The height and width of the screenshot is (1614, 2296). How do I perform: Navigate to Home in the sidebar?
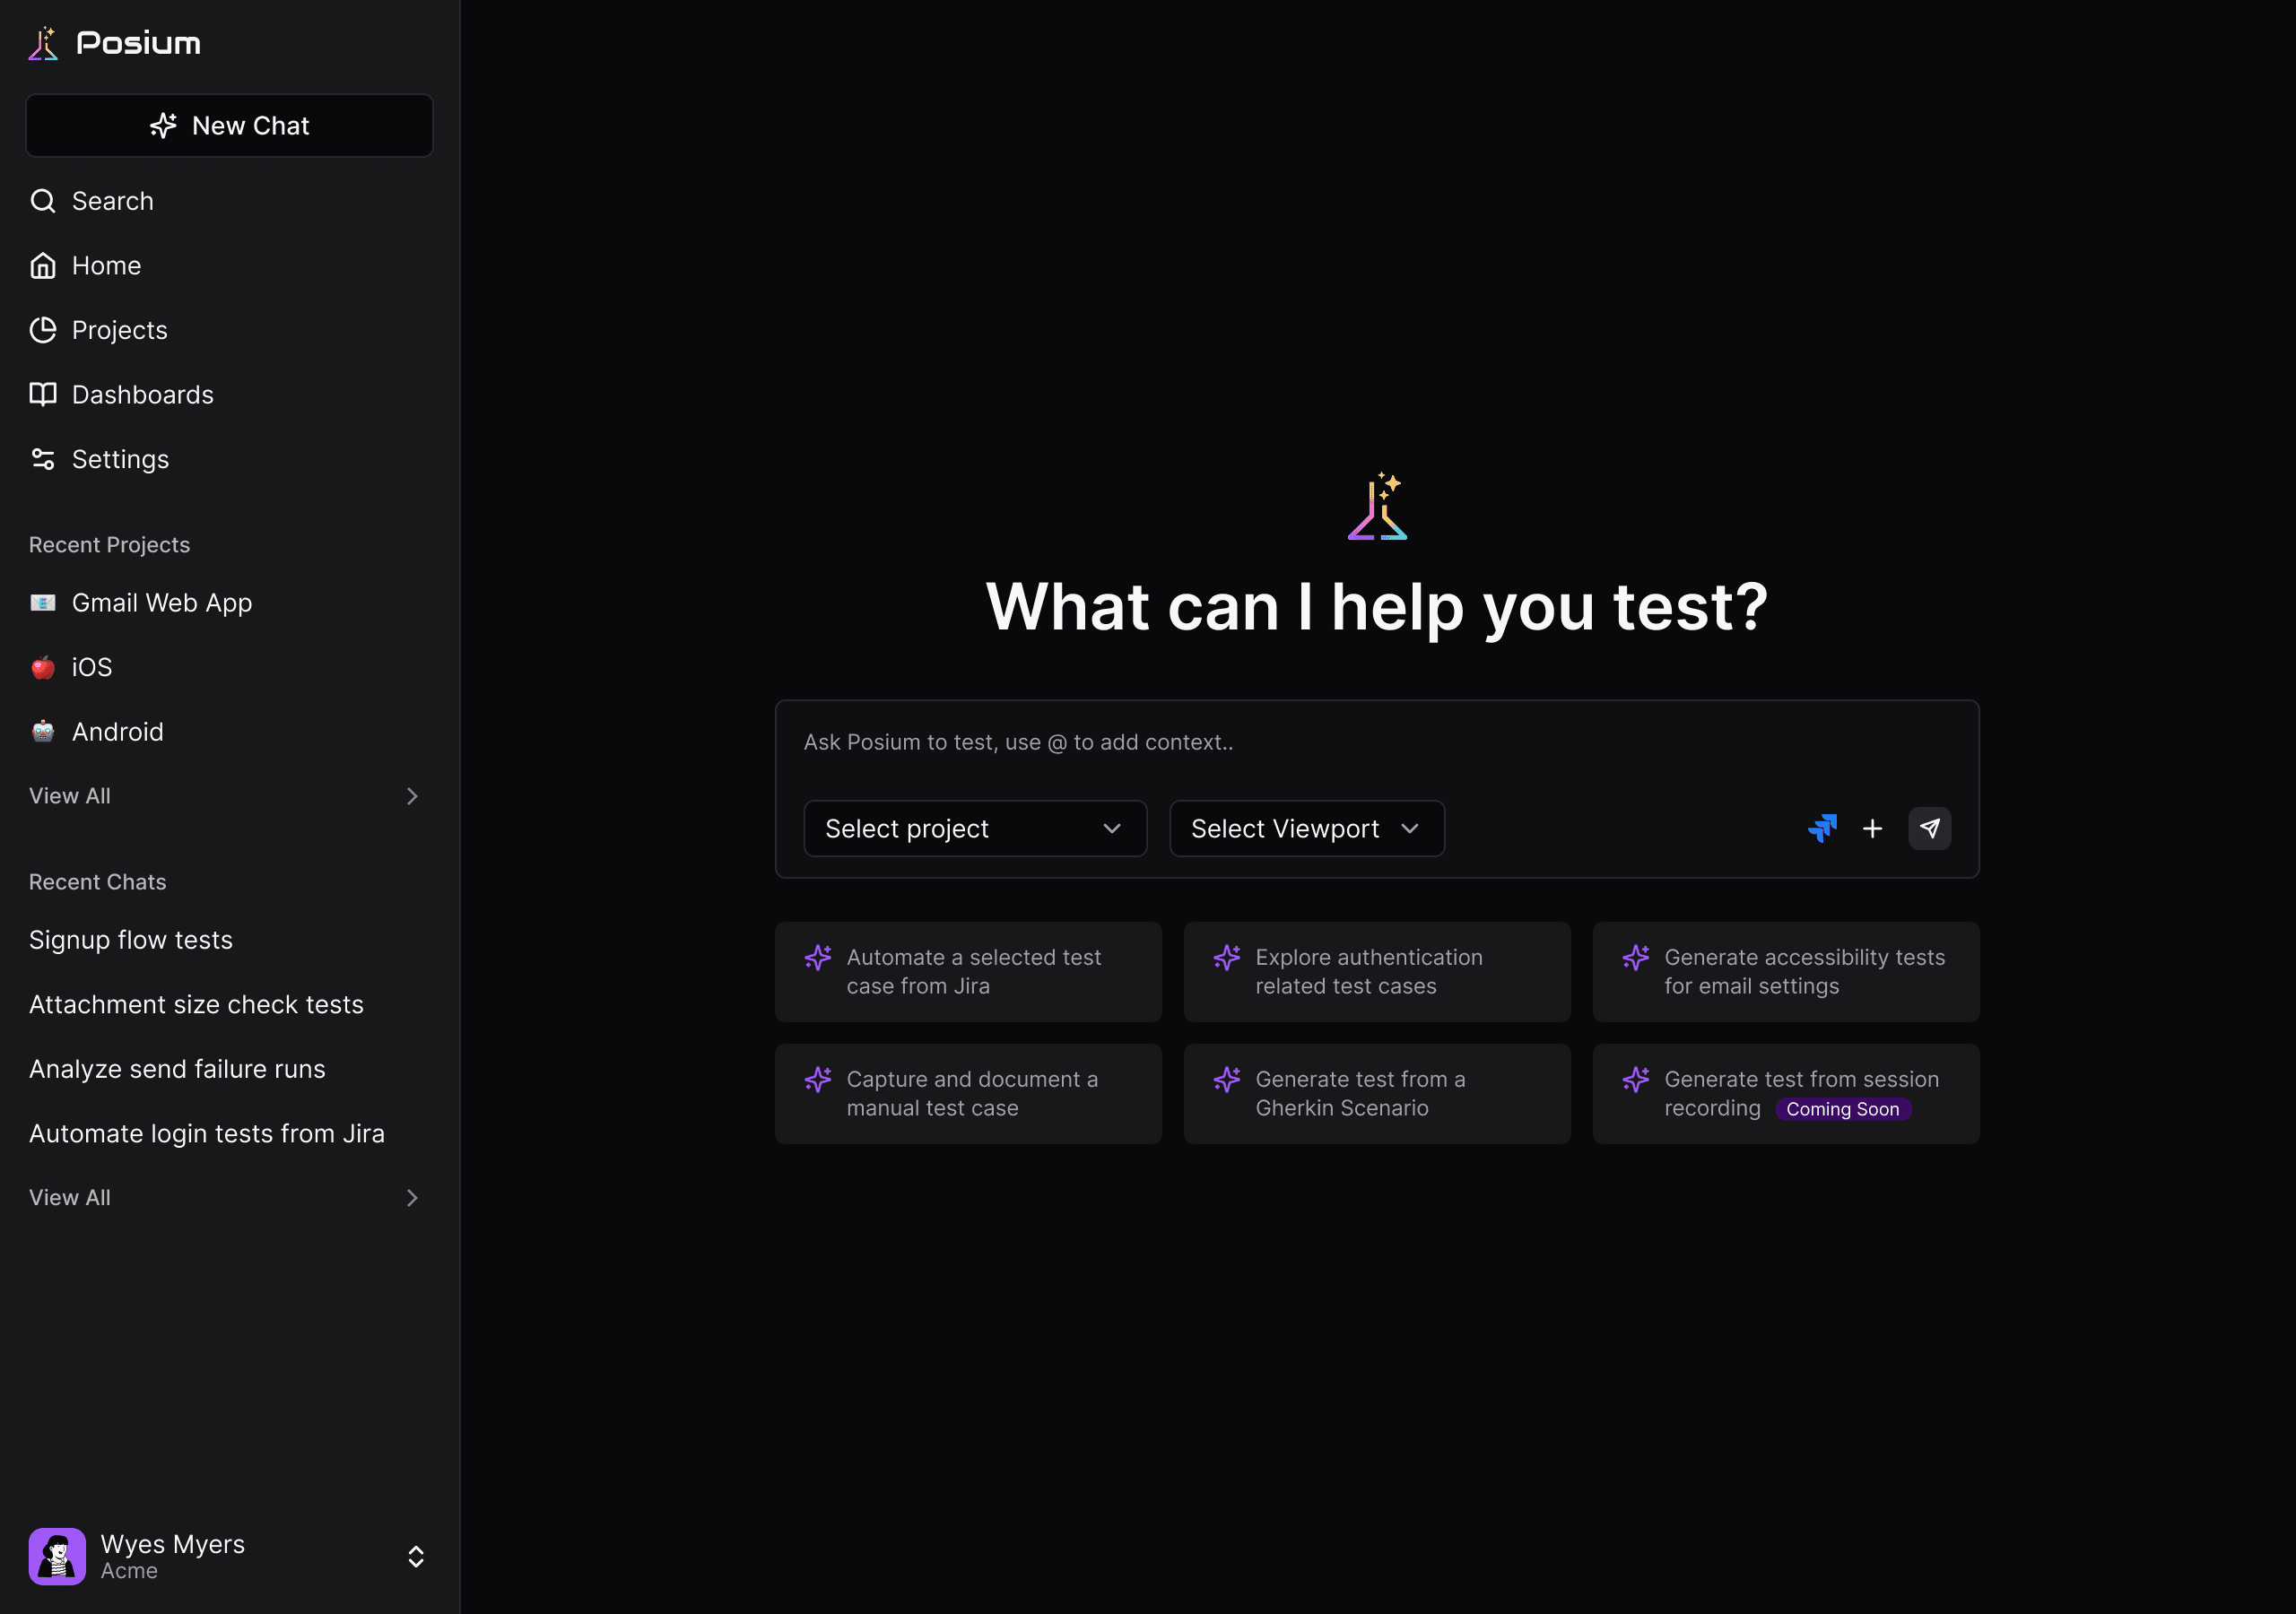point(106,265)
